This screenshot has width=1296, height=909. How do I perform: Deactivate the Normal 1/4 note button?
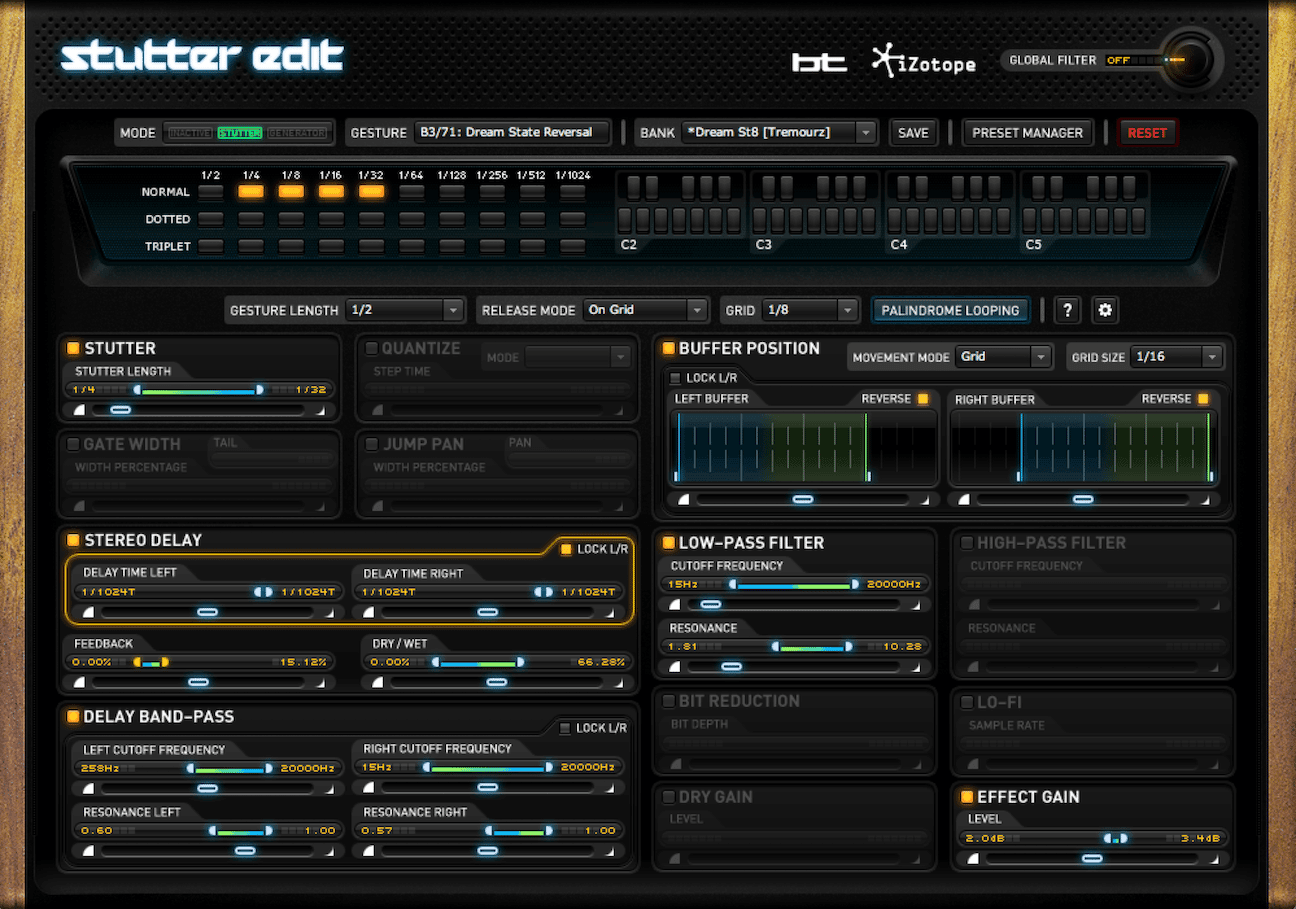[250, 191]
